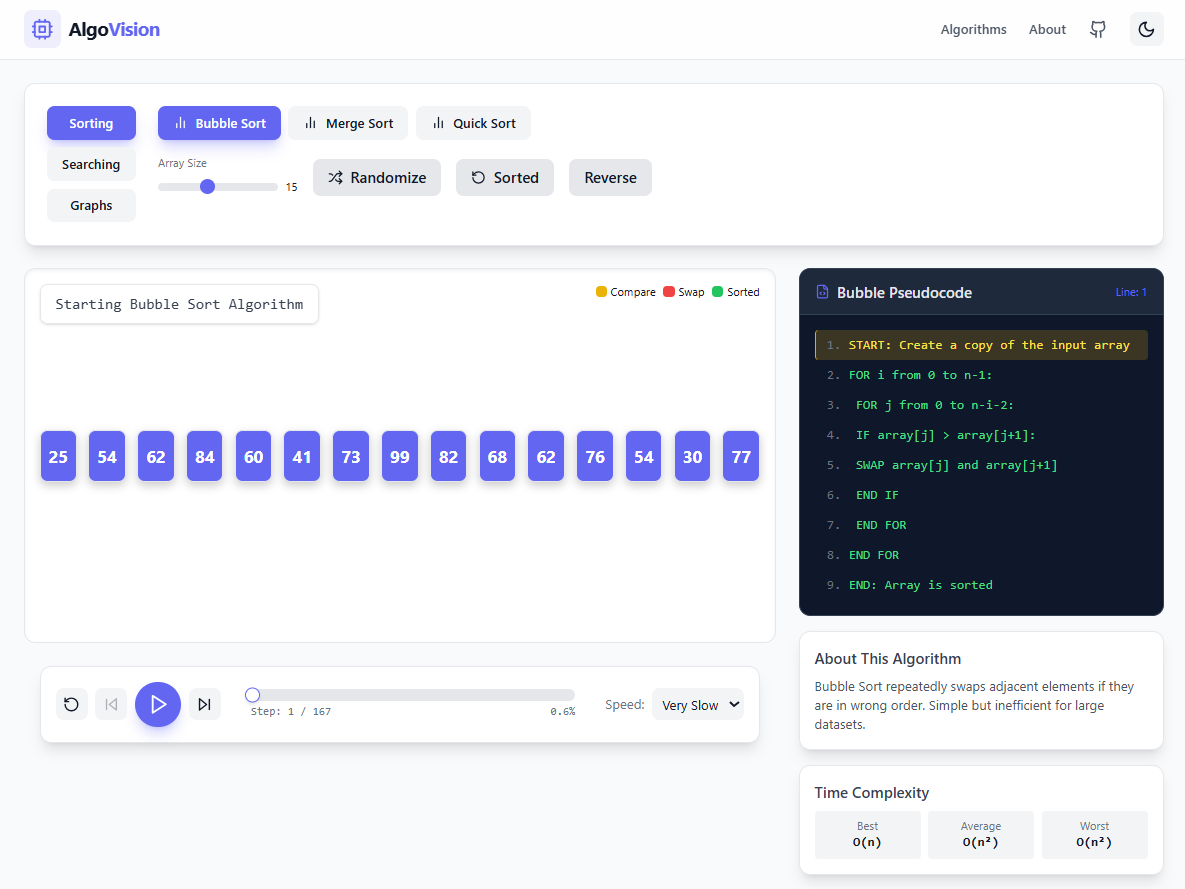Image resolution: width=1185 pixels, height=889 pixels.
Task: Click the Best O(n) complexity box
Action: coord(868,835)
